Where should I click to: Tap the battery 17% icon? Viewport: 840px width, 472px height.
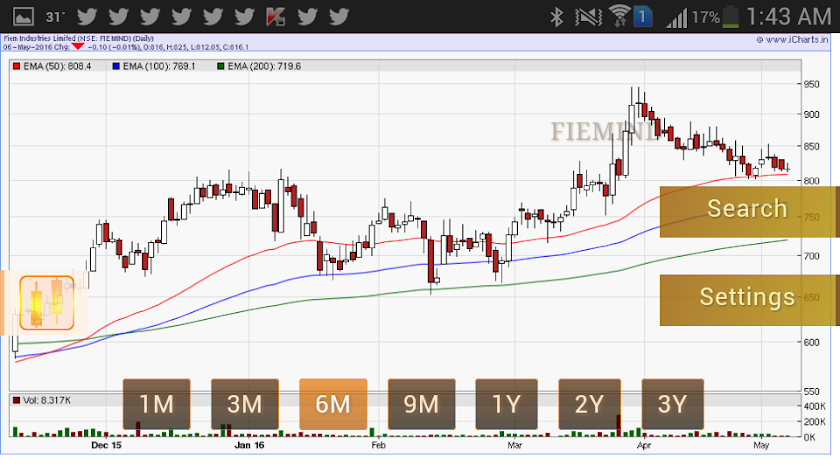coord(730,17)
